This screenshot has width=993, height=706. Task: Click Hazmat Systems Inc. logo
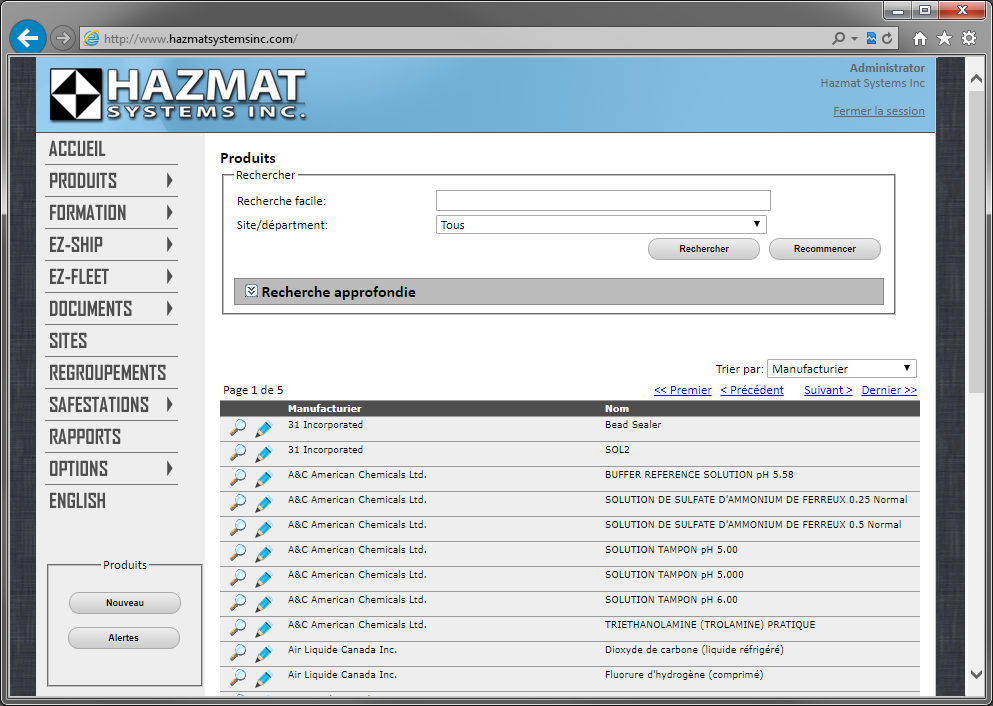point(178,94)
